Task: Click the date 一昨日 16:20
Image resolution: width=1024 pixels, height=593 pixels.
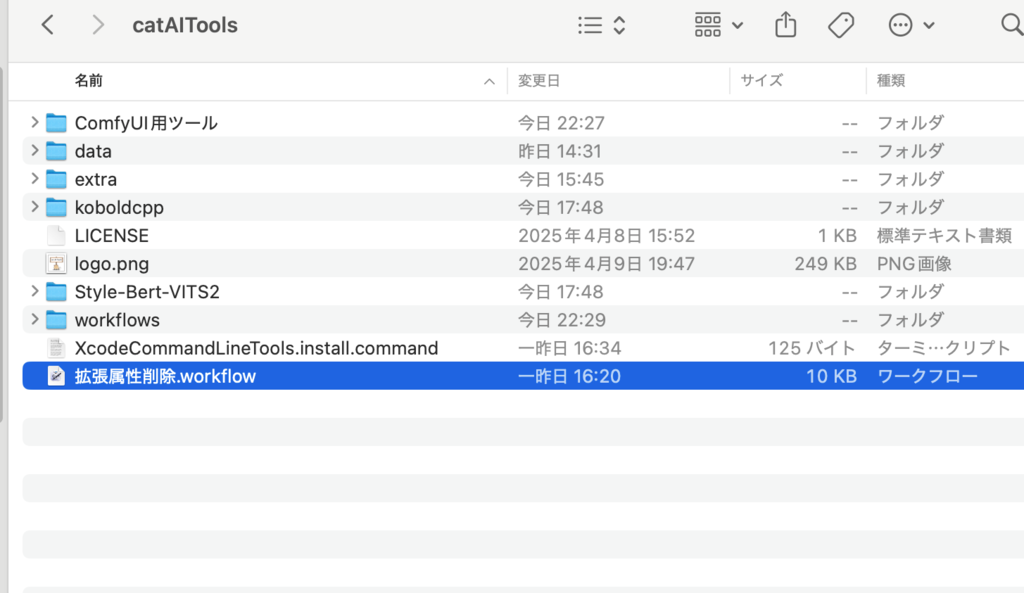Action: tap(569, 376)
